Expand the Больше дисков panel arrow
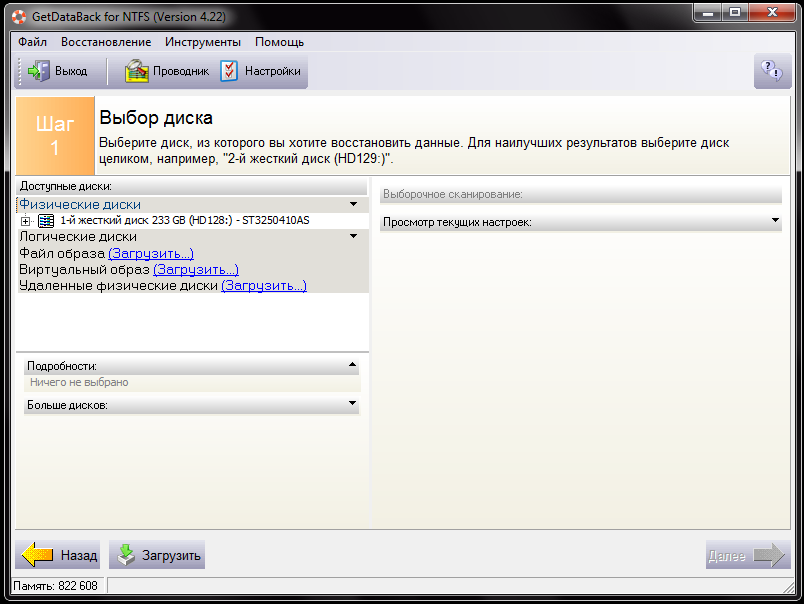 (352, 404)
